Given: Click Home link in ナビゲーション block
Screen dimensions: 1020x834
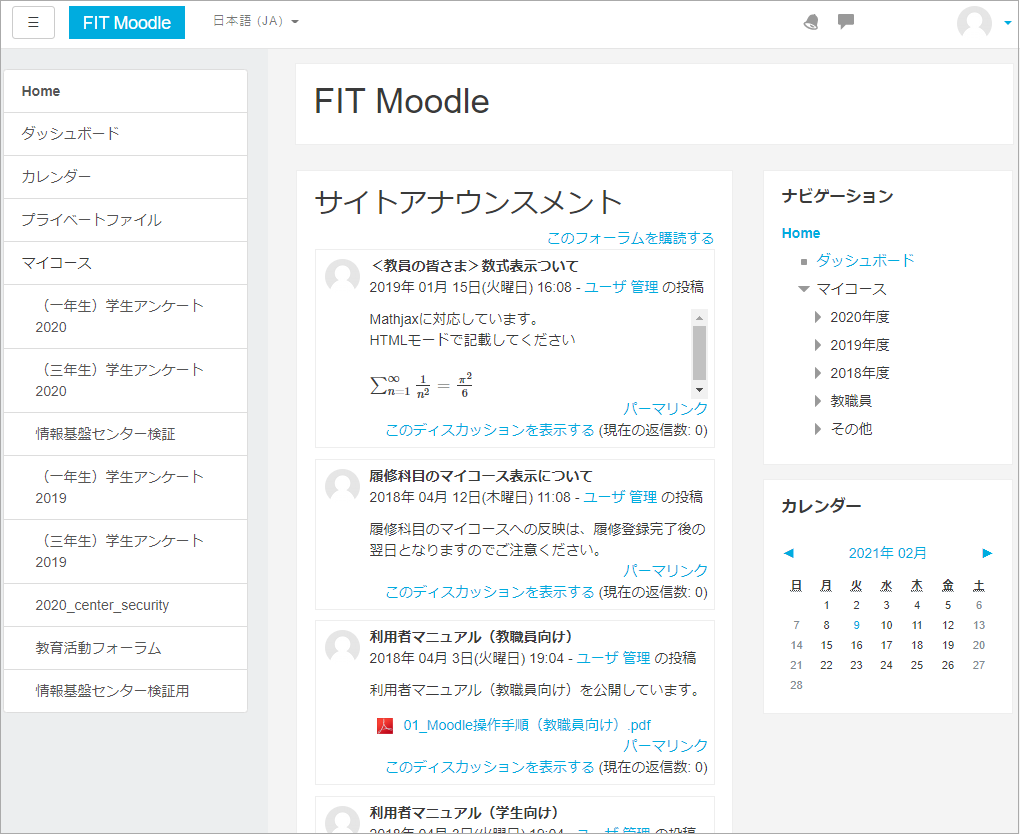Looking at the screenshot, I should point(801,233).
